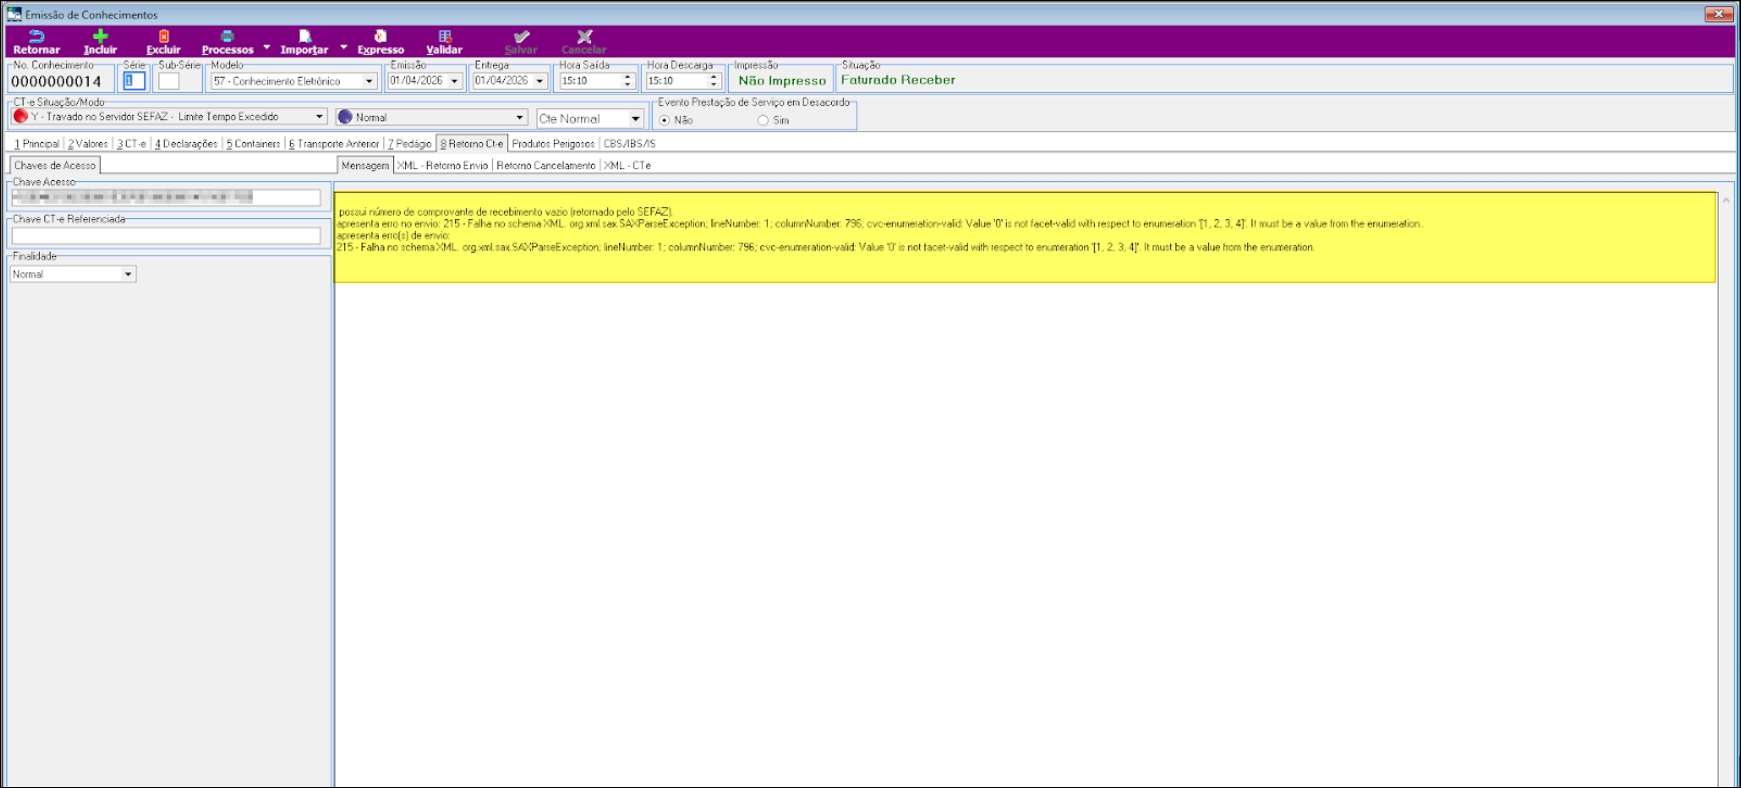Open the Retorno Cancelamento tab

546,166
